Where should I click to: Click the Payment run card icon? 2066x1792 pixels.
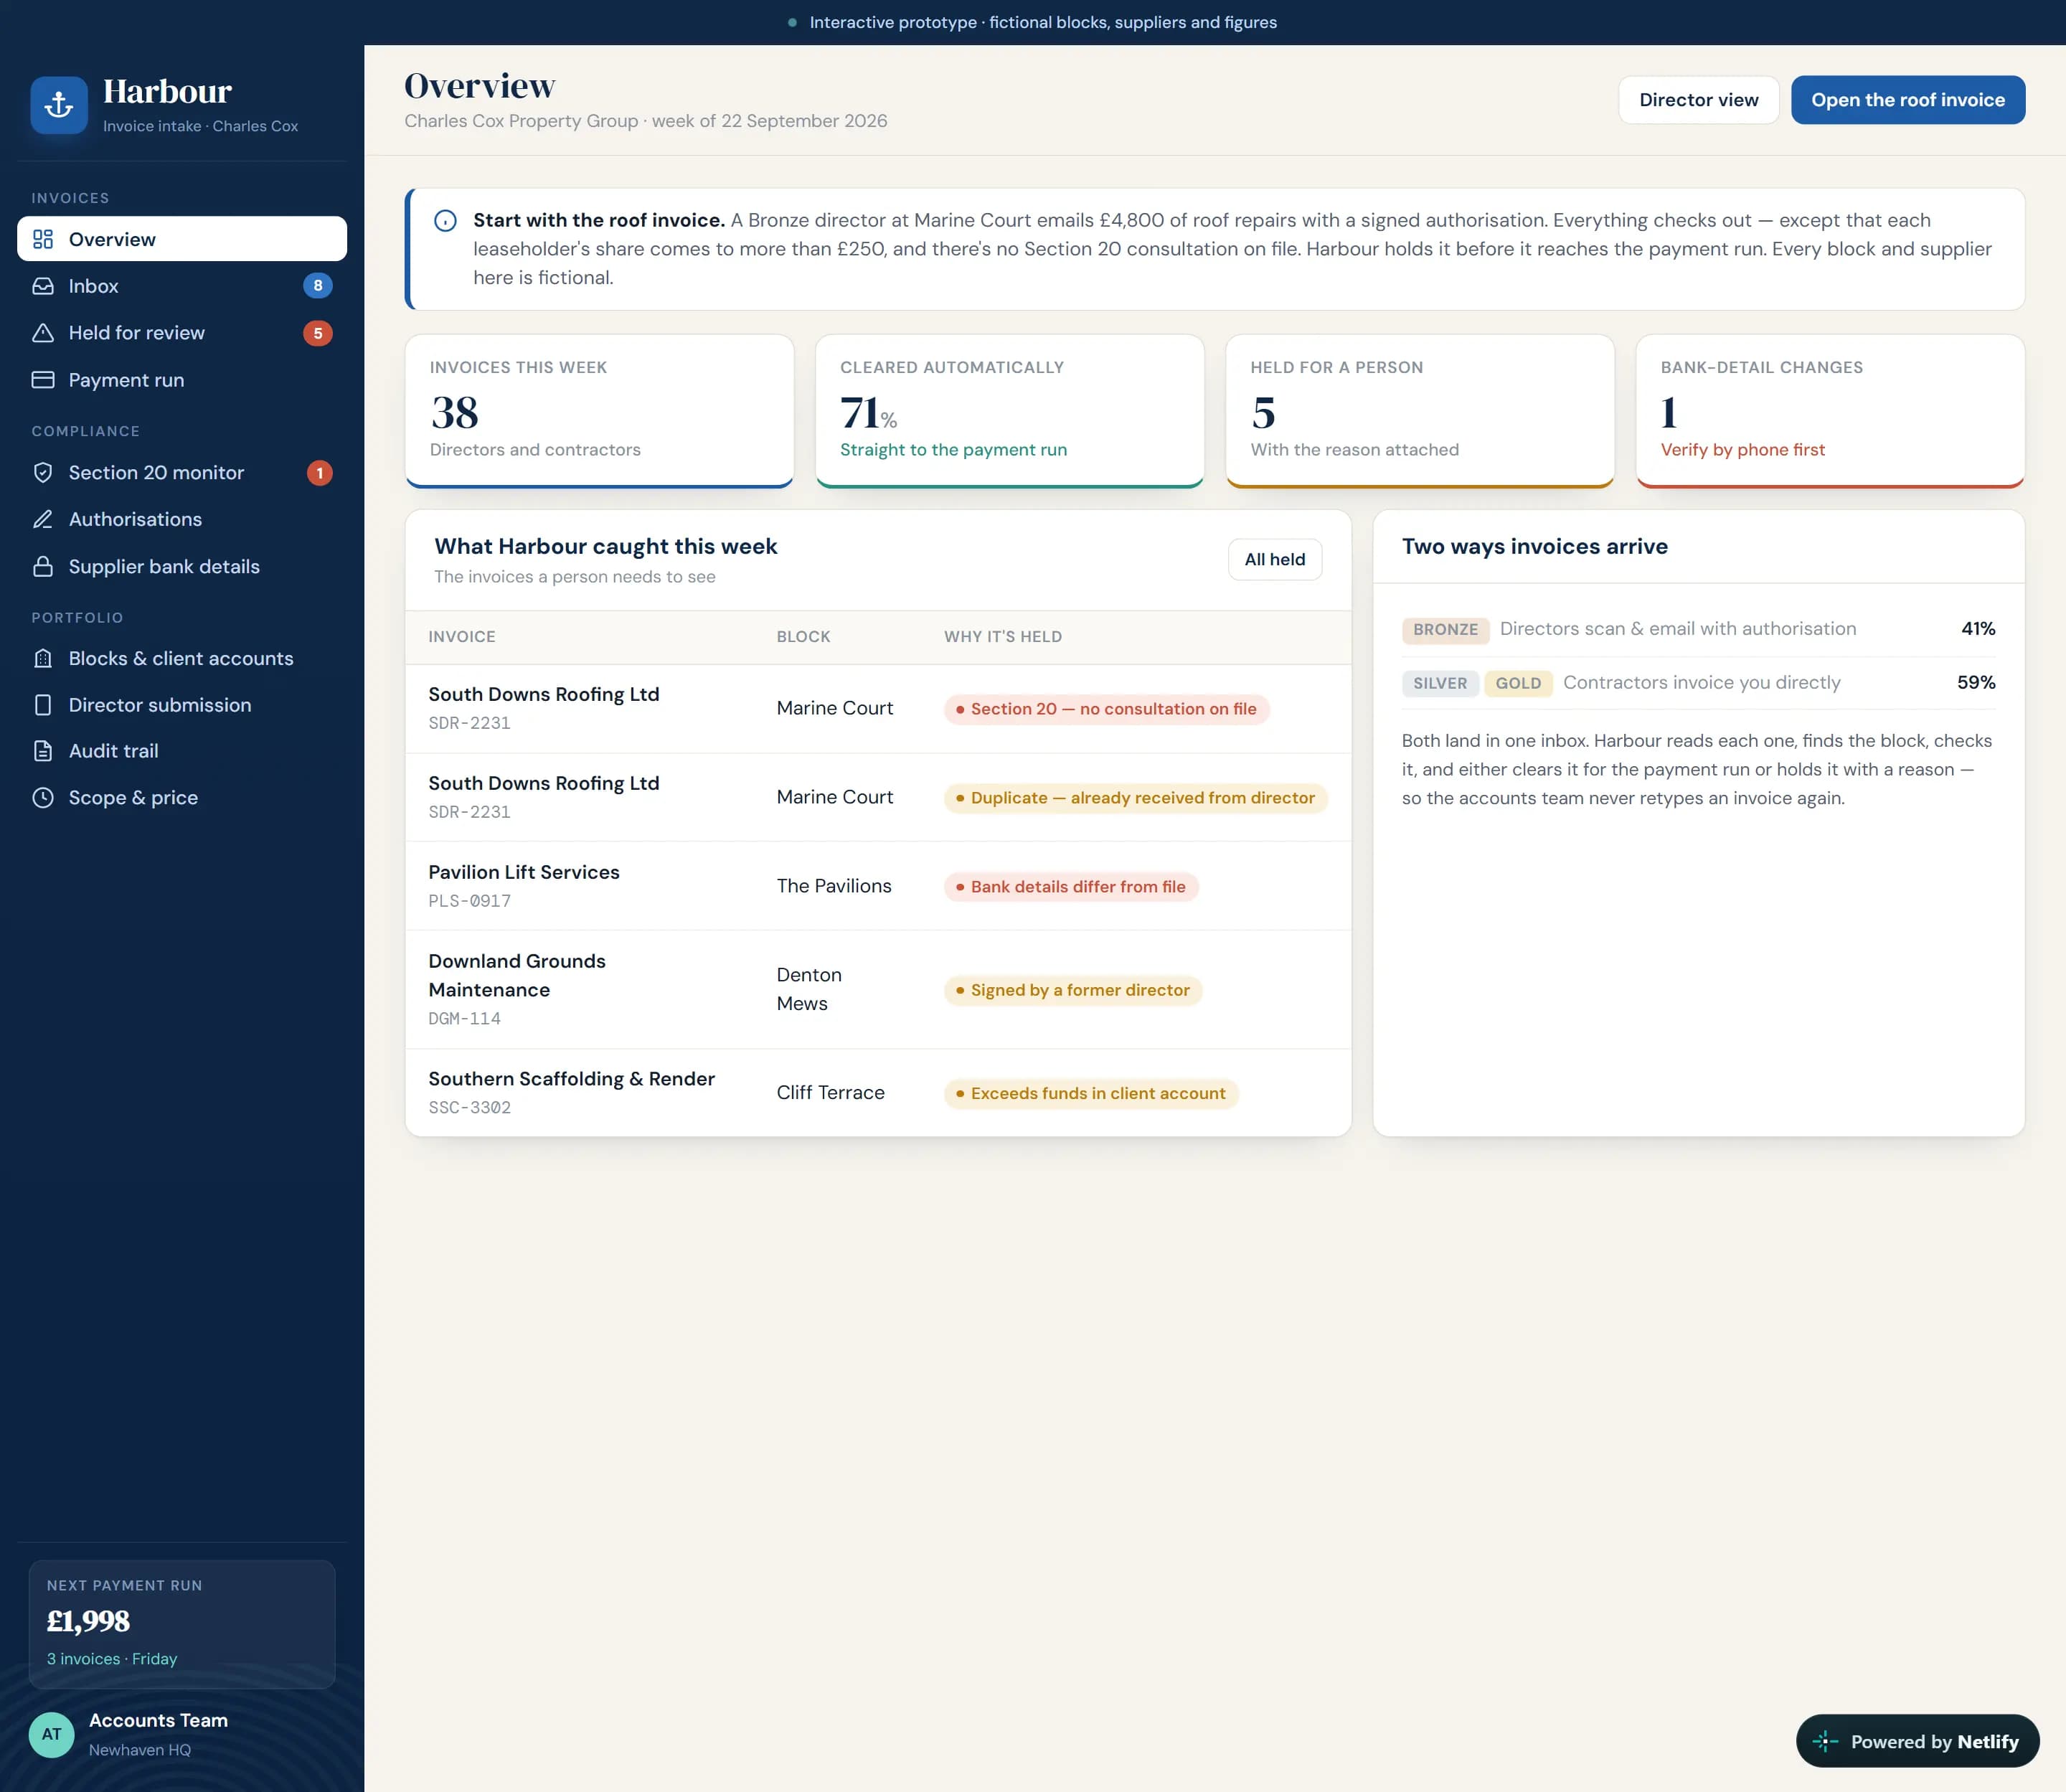pos(43,380)
